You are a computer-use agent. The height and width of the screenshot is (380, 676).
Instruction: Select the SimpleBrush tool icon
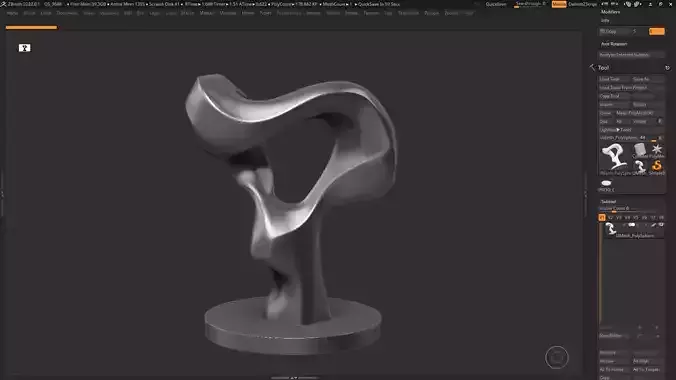click(657, 166)
